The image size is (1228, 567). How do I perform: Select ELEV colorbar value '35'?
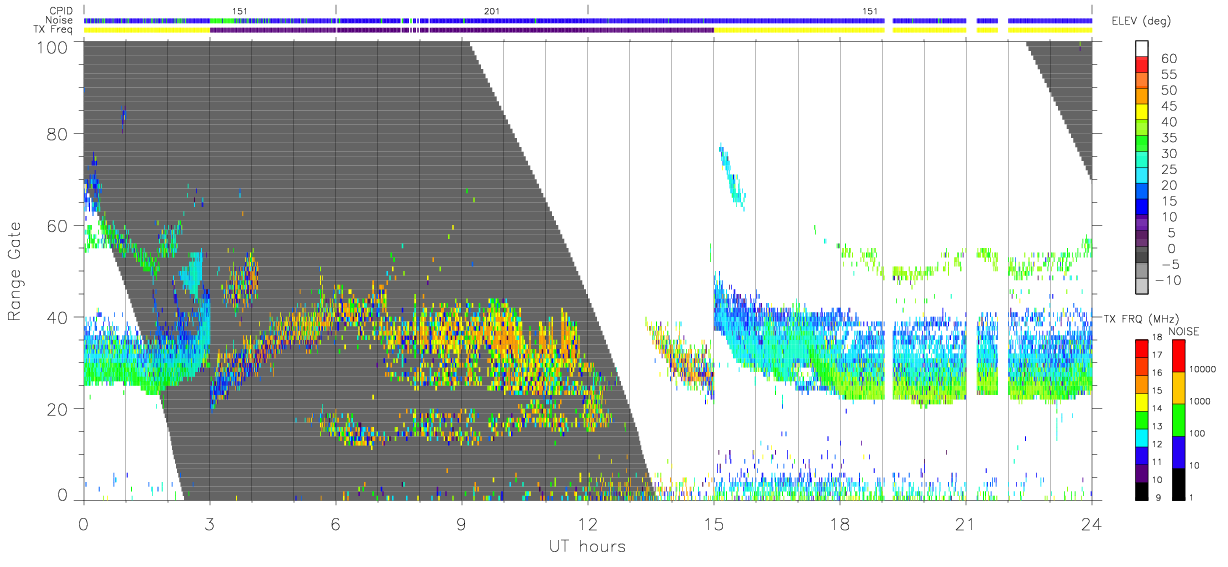[x=1167, y=138]
